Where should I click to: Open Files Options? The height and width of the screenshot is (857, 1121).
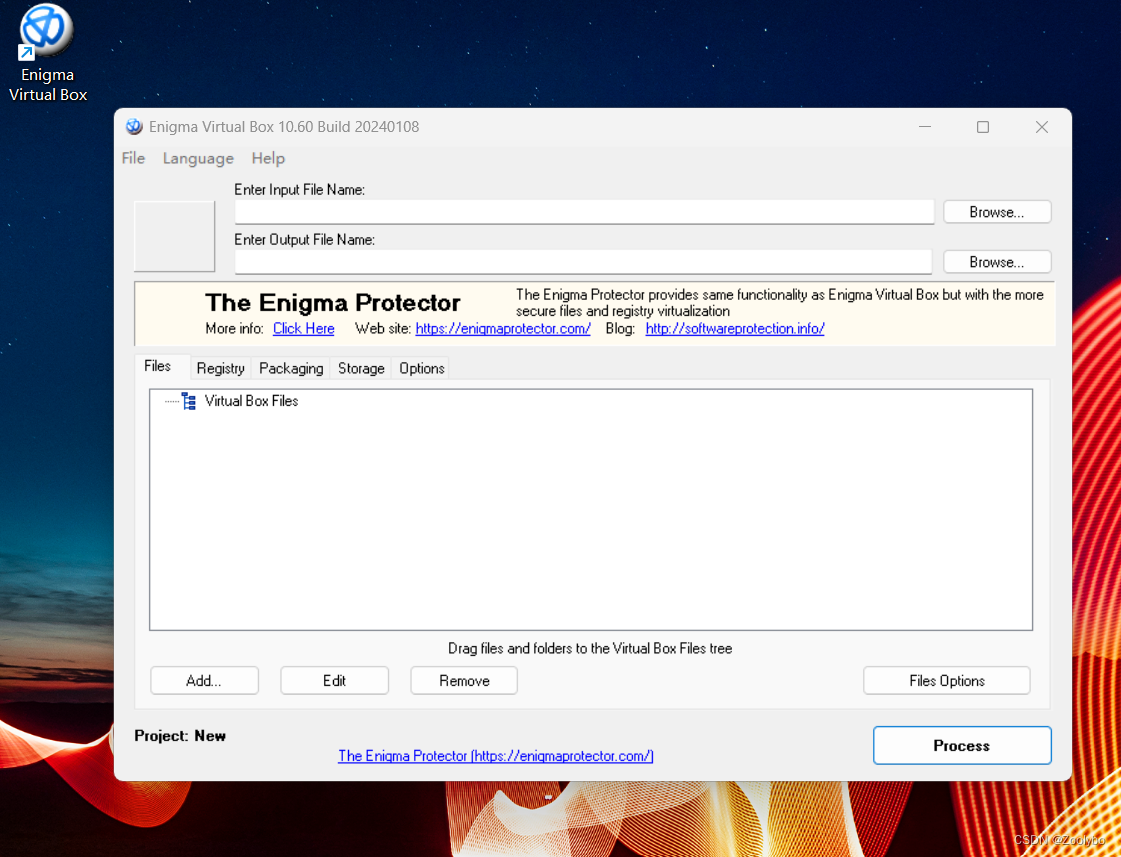click(947, 680)
